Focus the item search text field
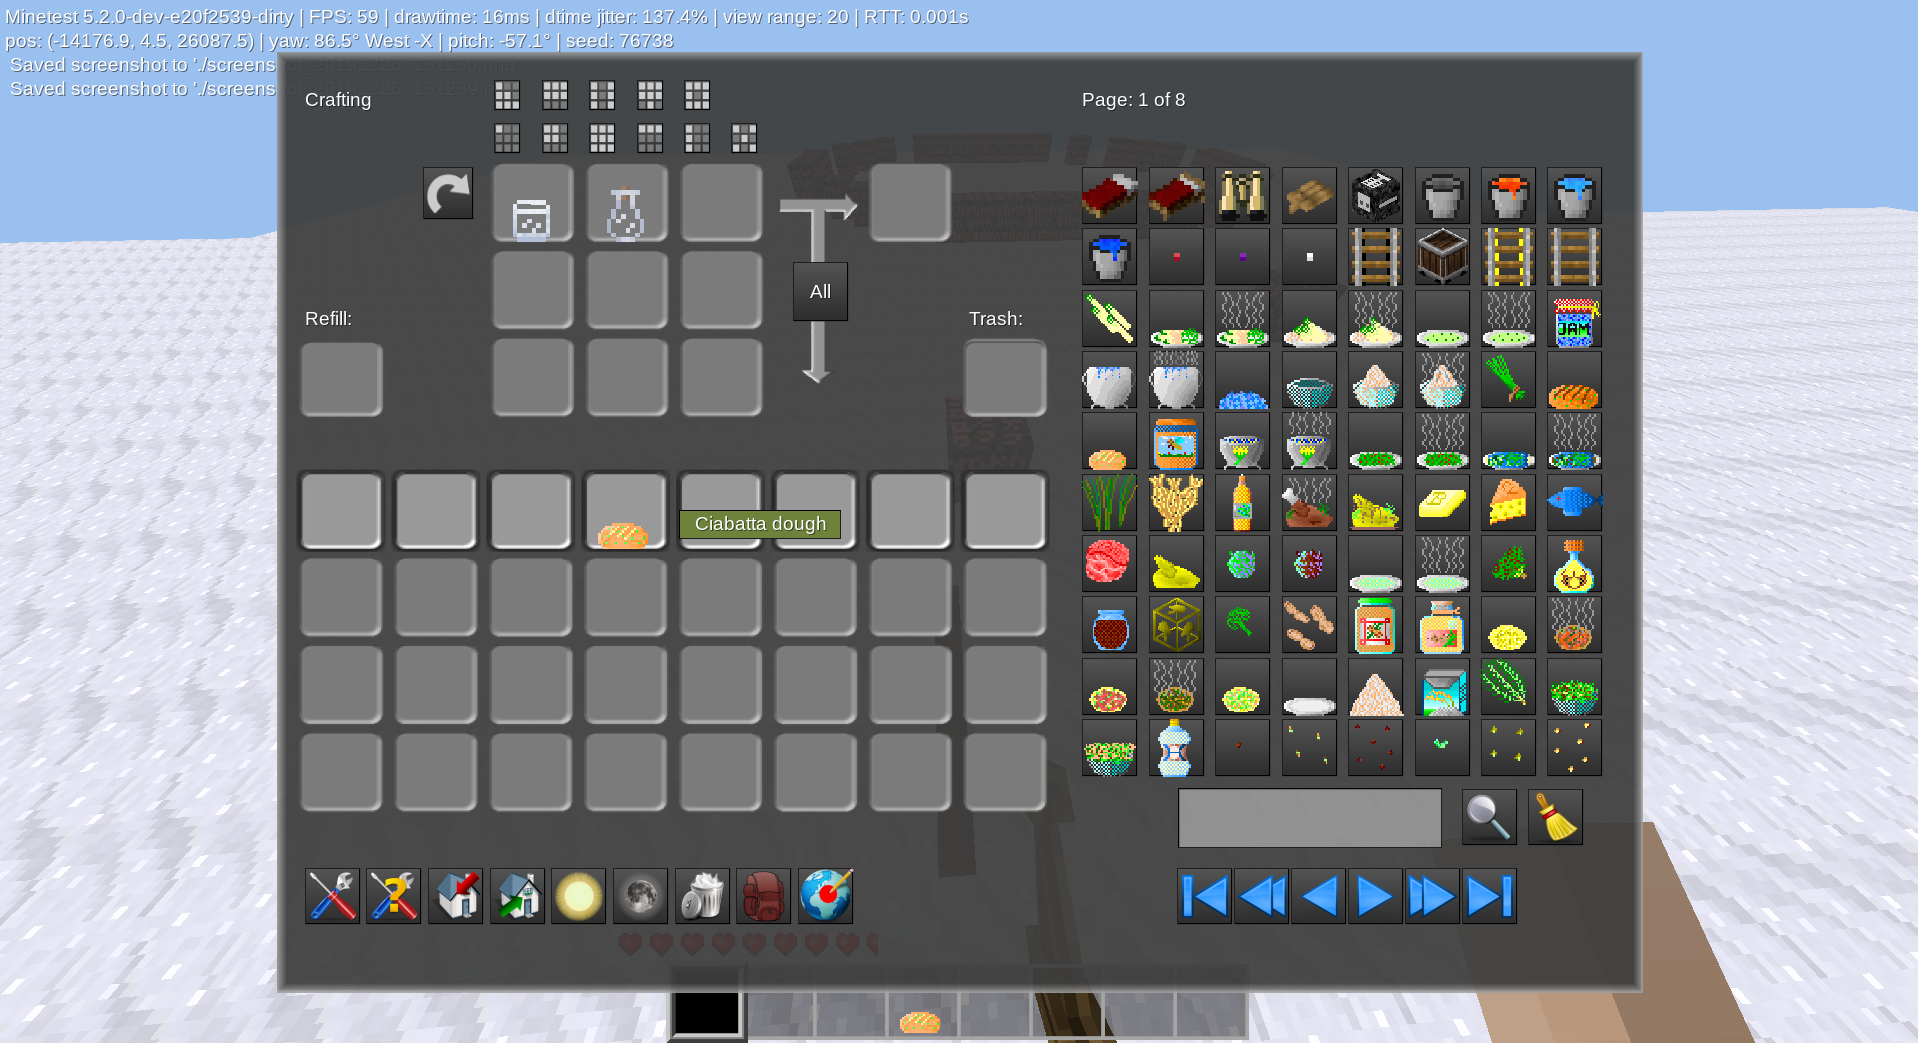 tap(1310, 818)
